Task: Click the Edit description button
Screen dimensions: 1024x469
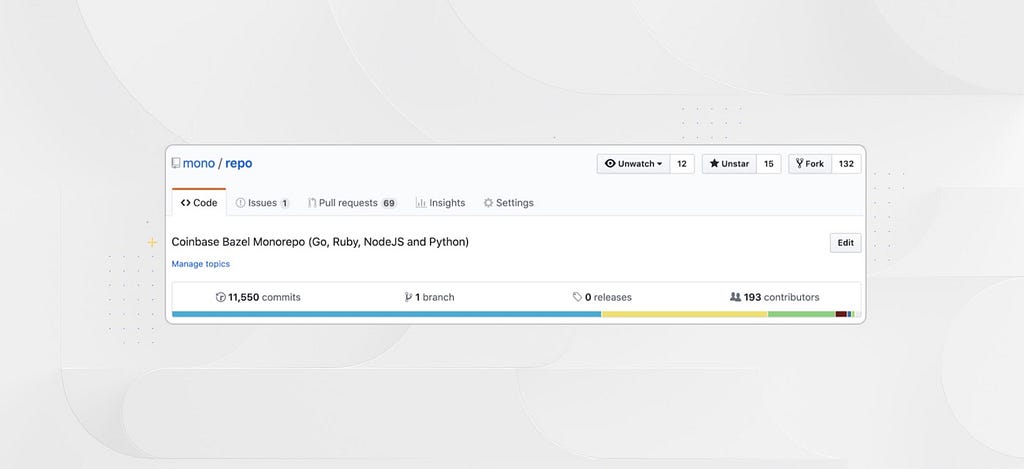Action: point(846,243)
